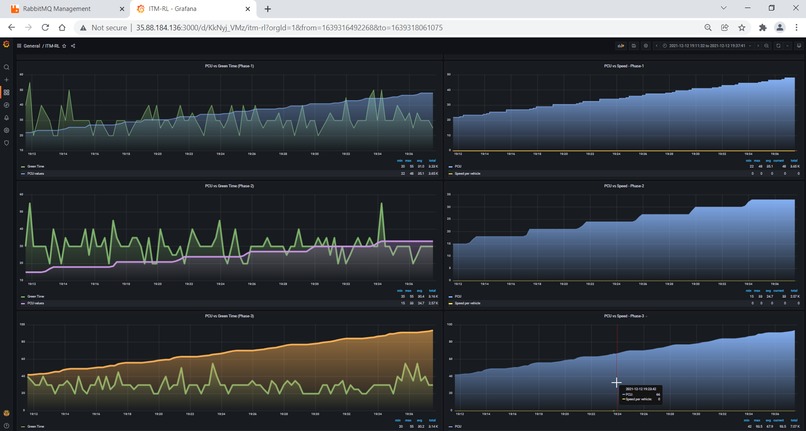The height and width of the screenshot is (431, 806).
Task: Open the browser profile avatar
Action: (780, 28)
